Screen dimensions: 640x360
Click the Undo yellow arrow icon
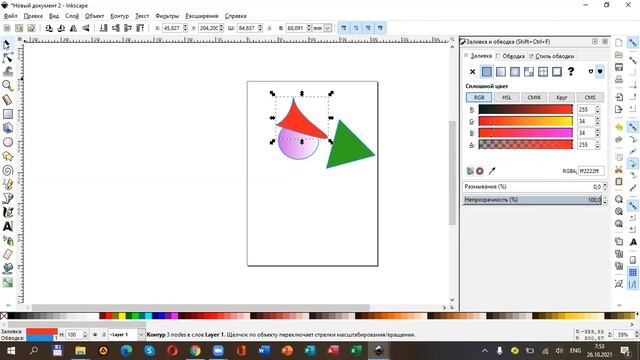click(x=619, y=127)
